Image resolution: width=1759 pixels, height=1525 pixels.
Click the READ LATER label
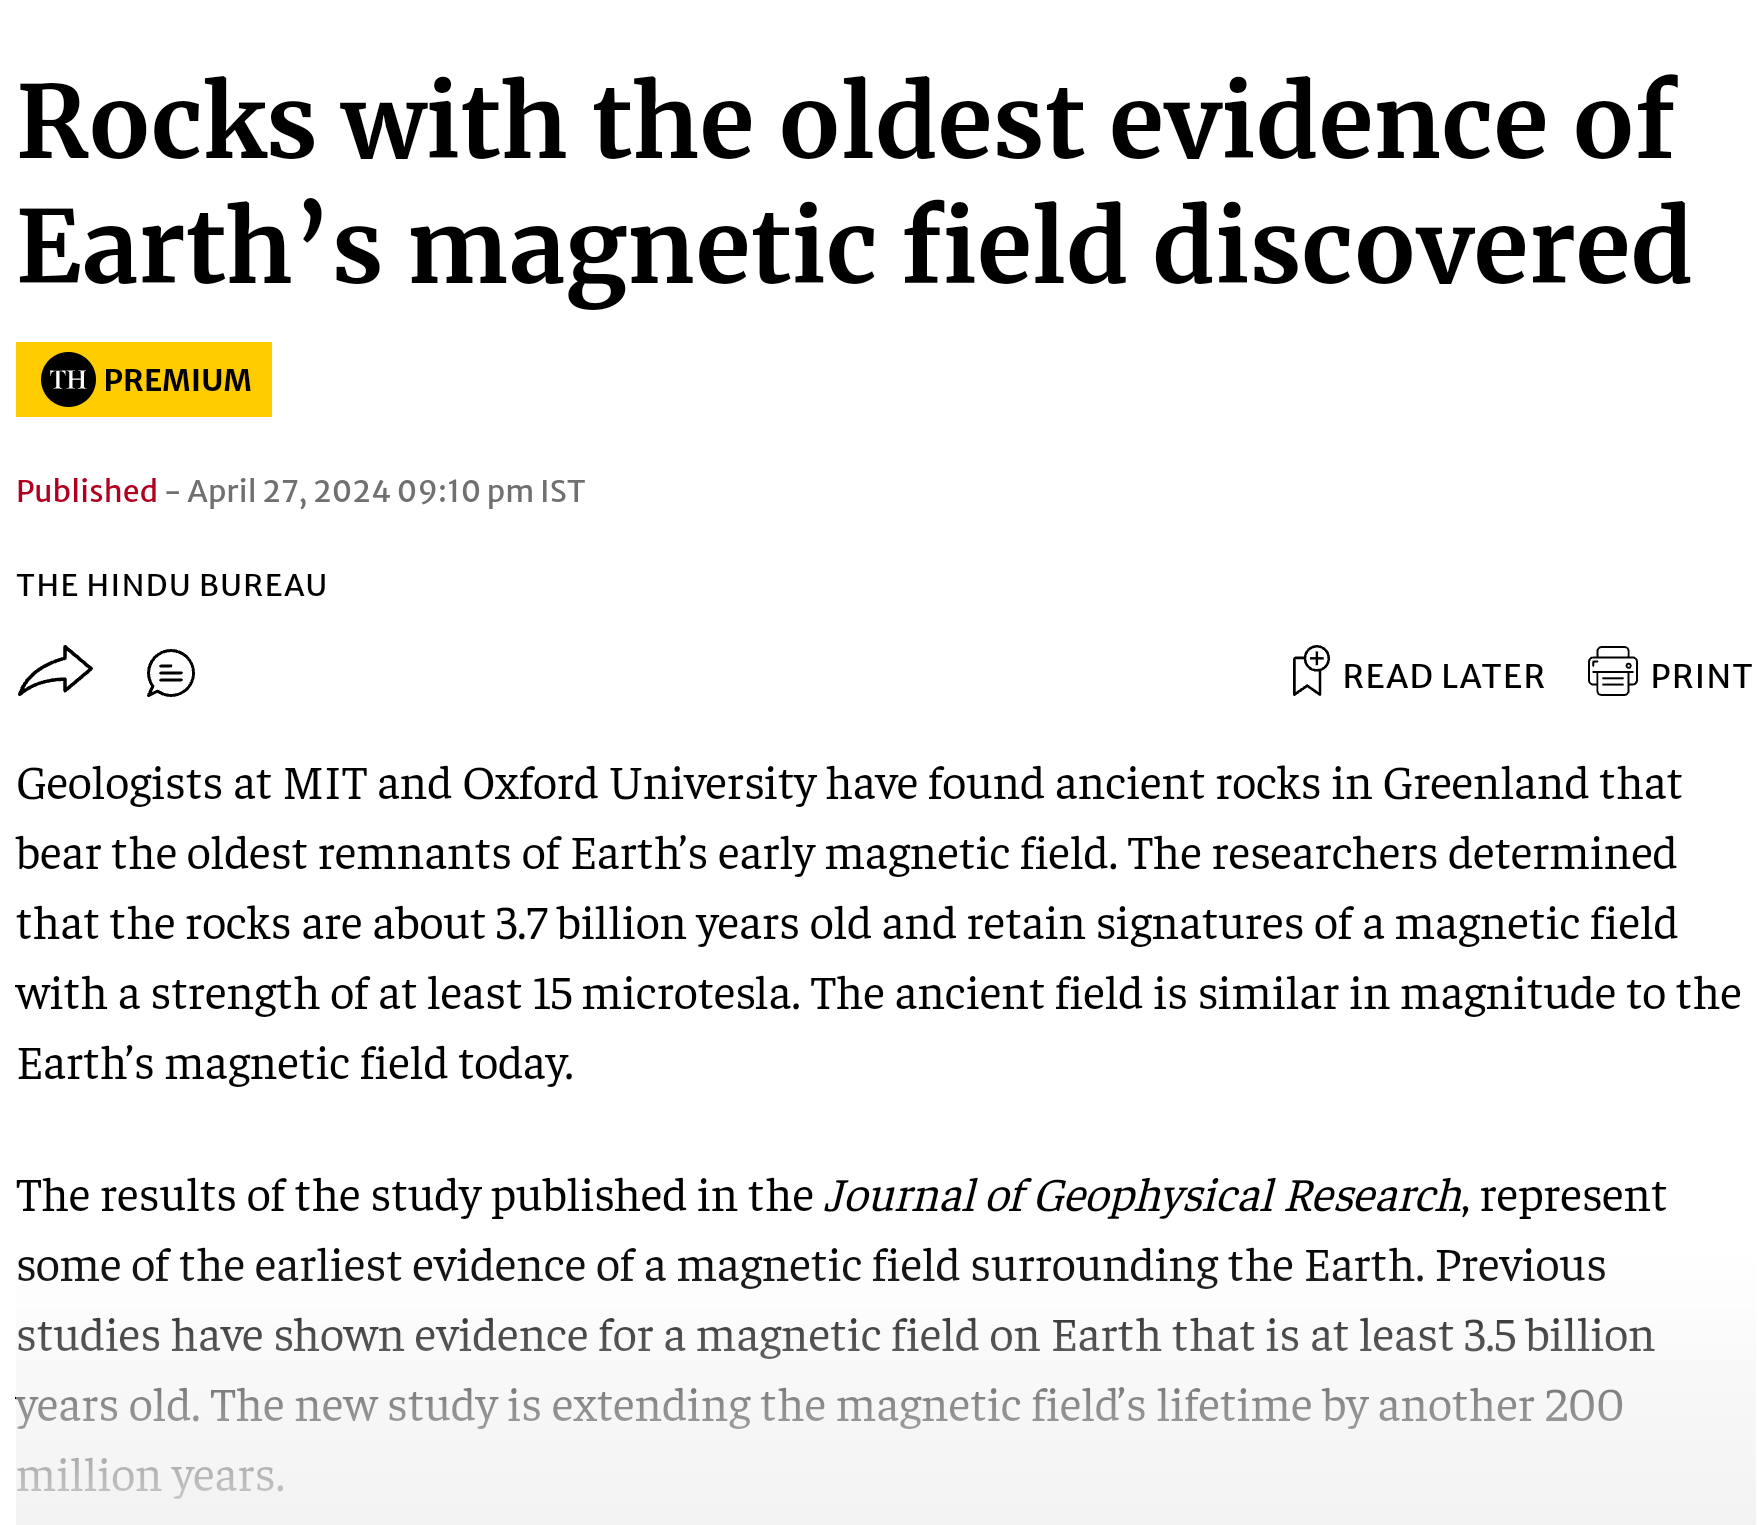point(1443,677)
